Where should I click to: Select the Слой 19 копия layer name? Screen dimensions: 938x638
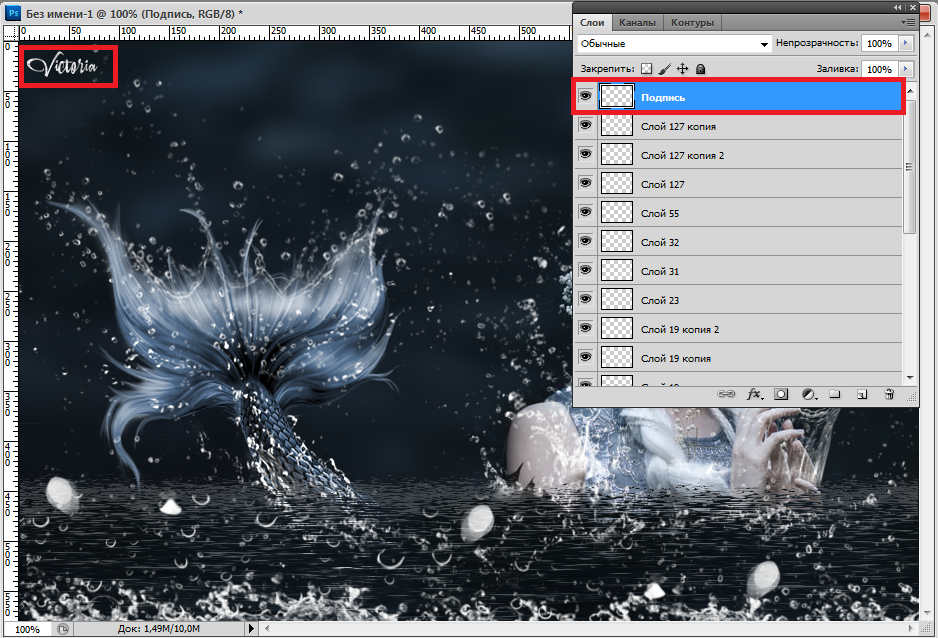click(x=676, y=359)
